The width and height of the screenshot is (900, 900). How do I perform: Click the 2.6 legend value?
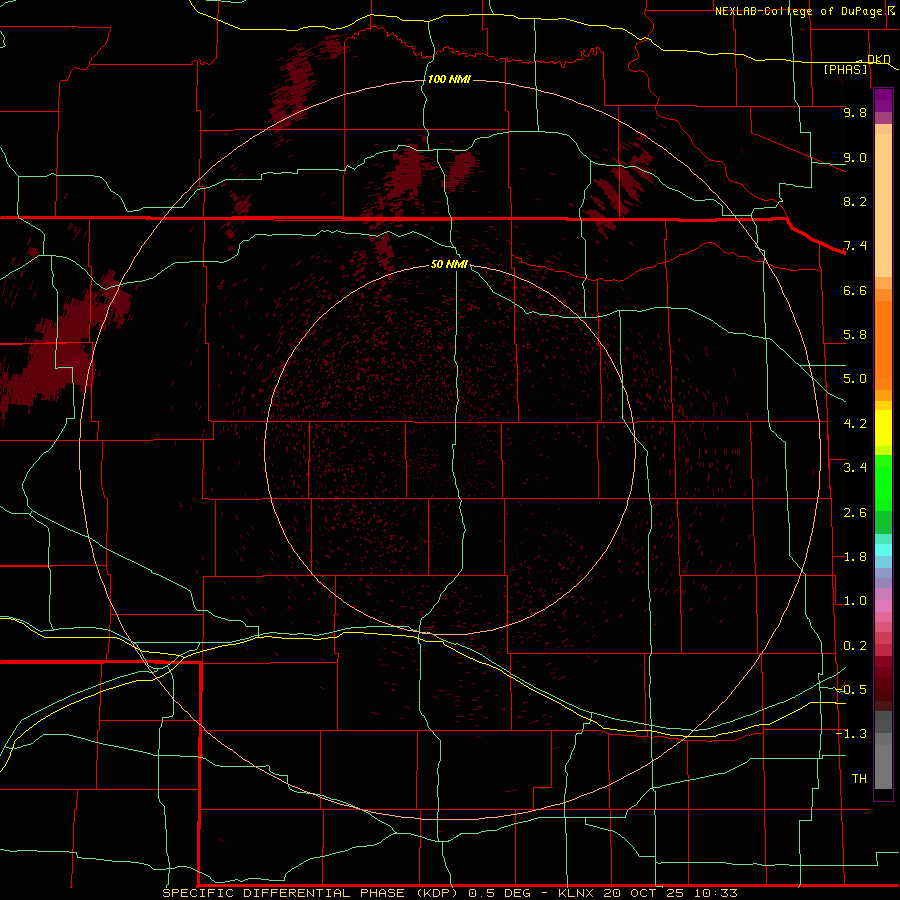855,513
